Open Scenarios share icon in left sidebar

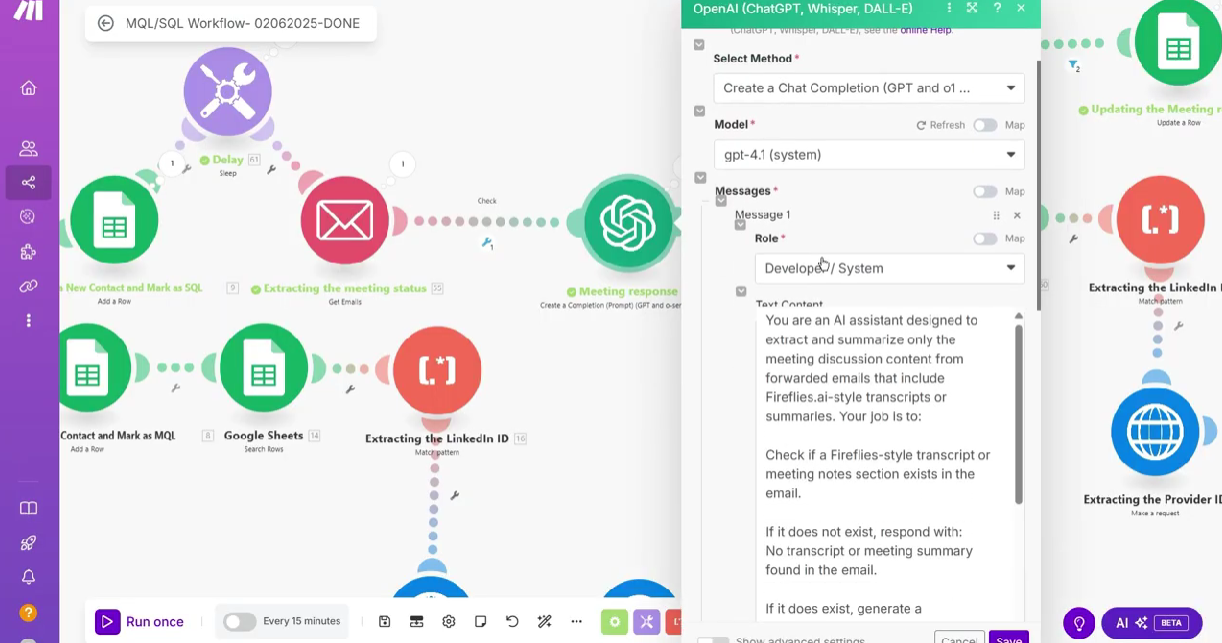pos(28,182)
